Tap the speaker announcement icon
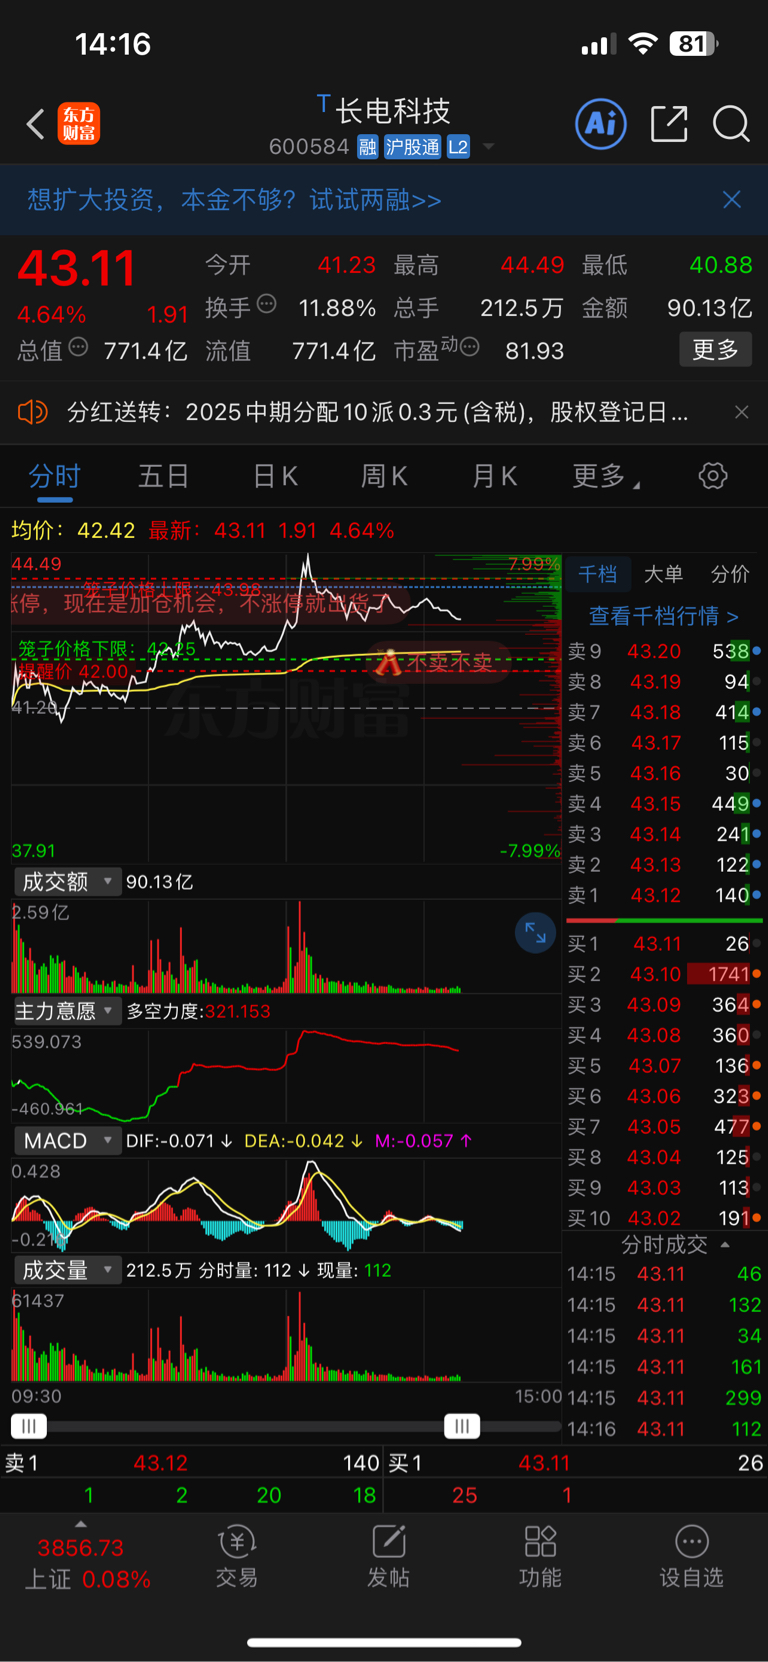The width and height of the screenshot is (768, 1662). (33, 412)
